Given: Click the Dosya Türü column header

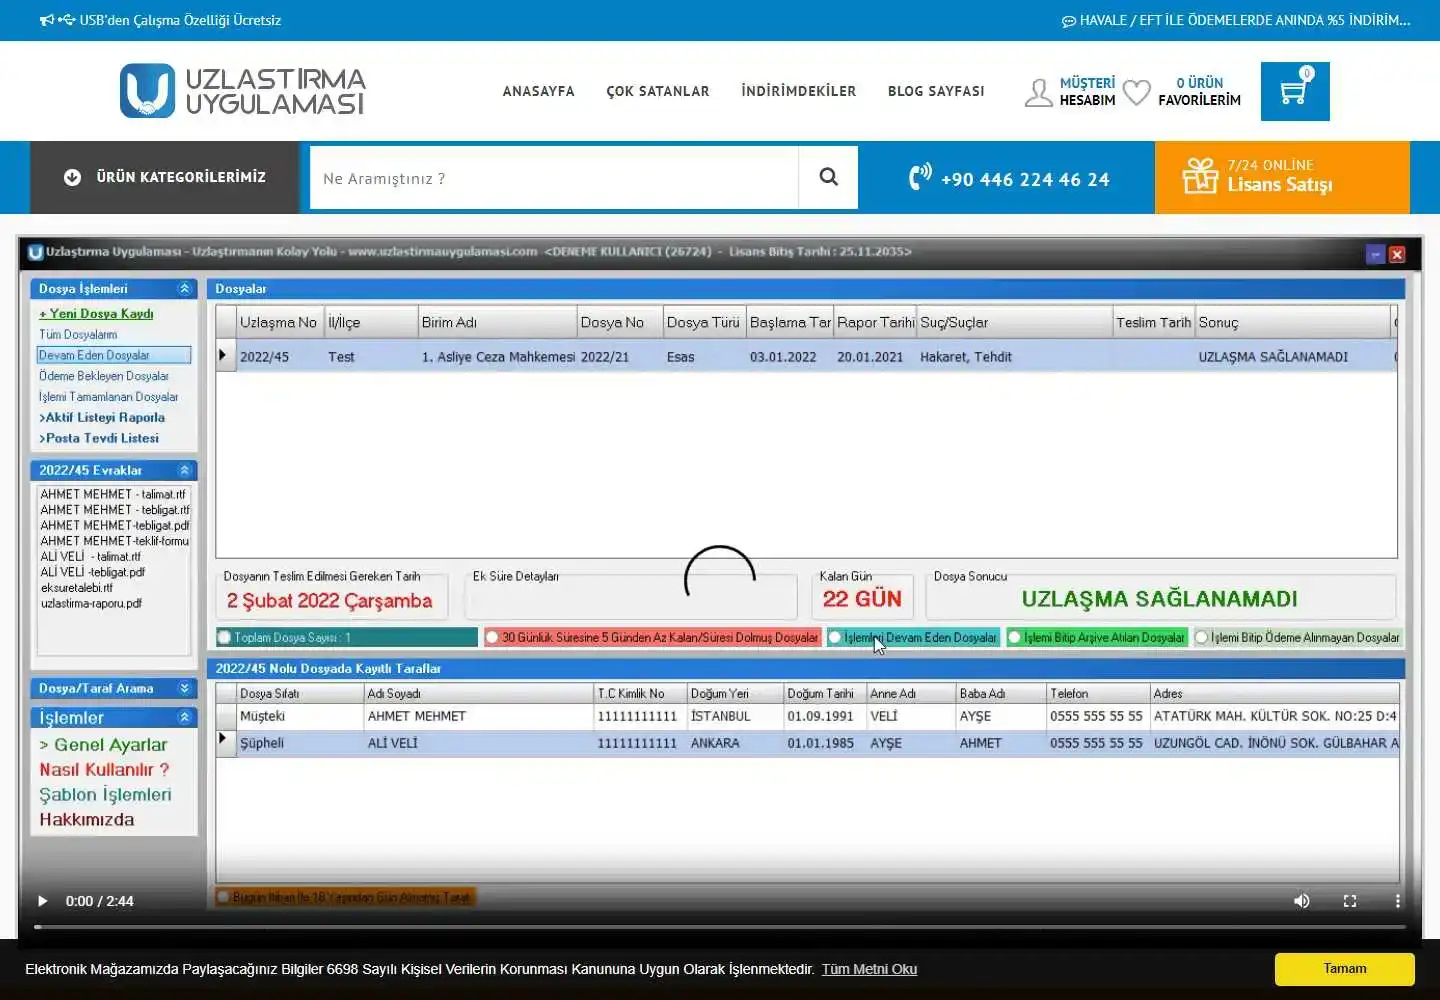Looking at the screenshot, I should point(704,322).
